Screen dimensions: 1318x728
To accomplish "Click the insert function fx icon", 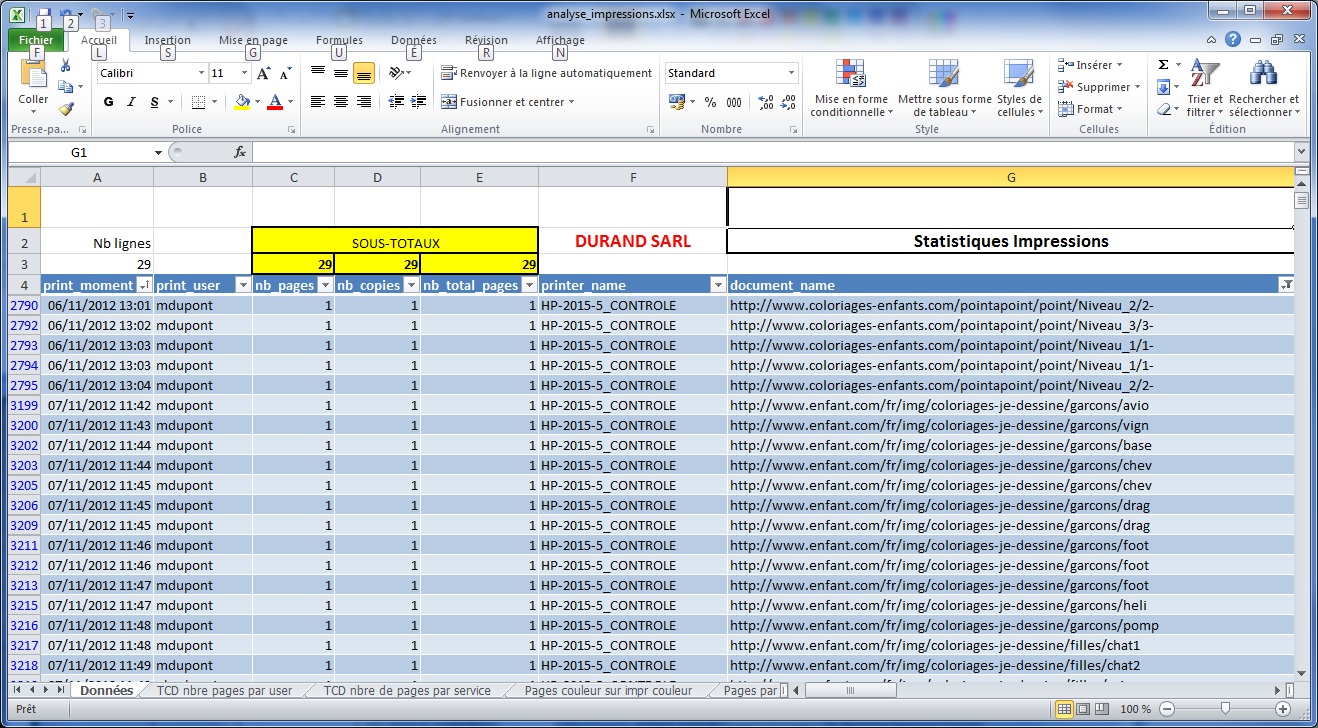I will (x=240, y=153).
